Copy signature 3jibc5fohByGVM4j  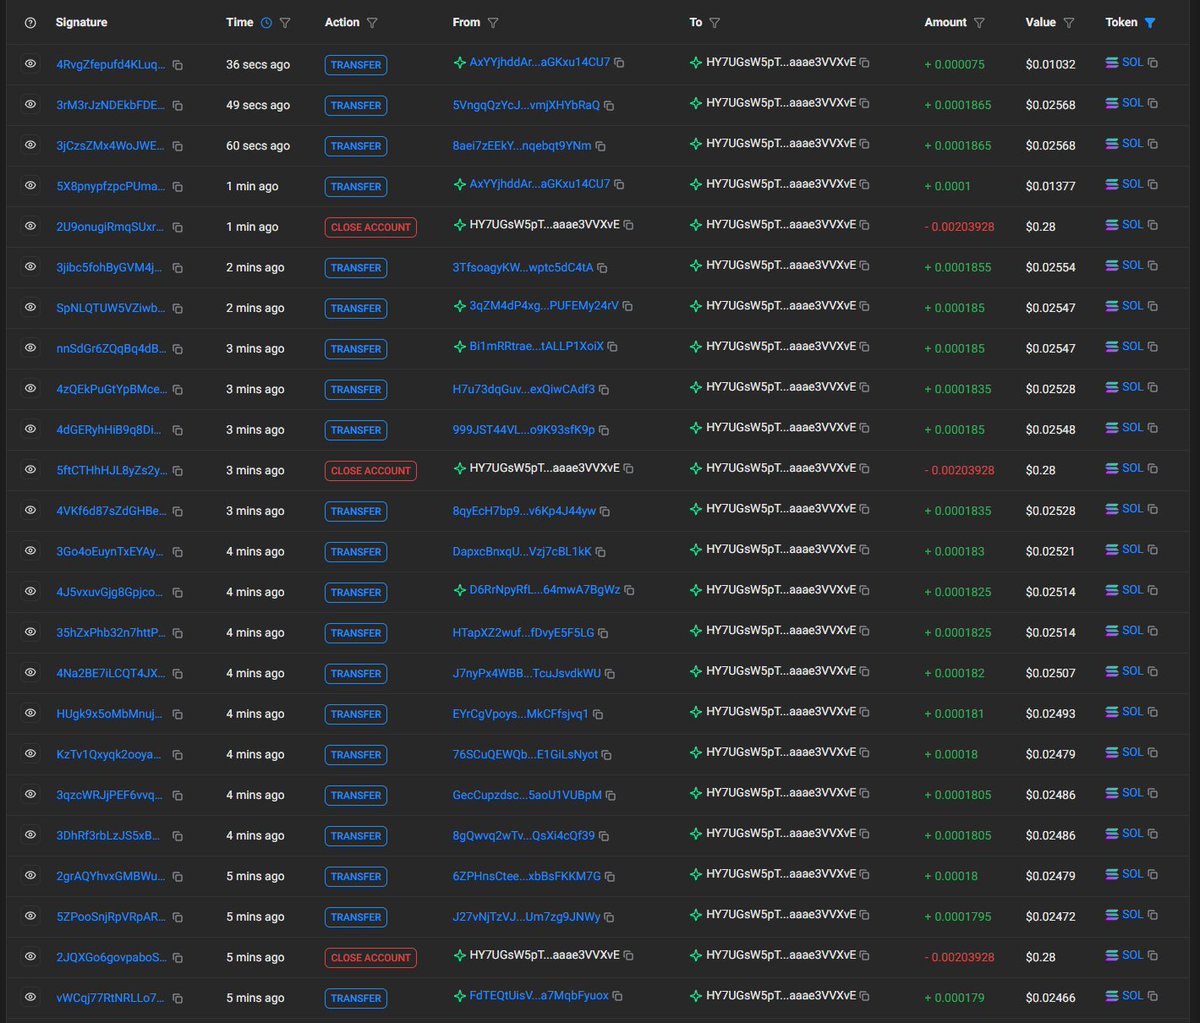click(x=177, y=268)
